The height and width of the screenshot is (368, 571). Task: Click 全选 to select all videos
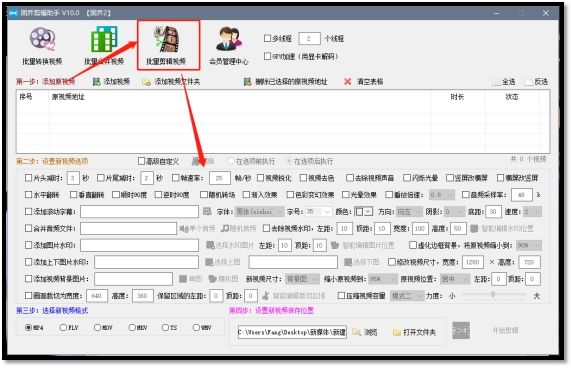pyautogui.click(x=504, y=82)
